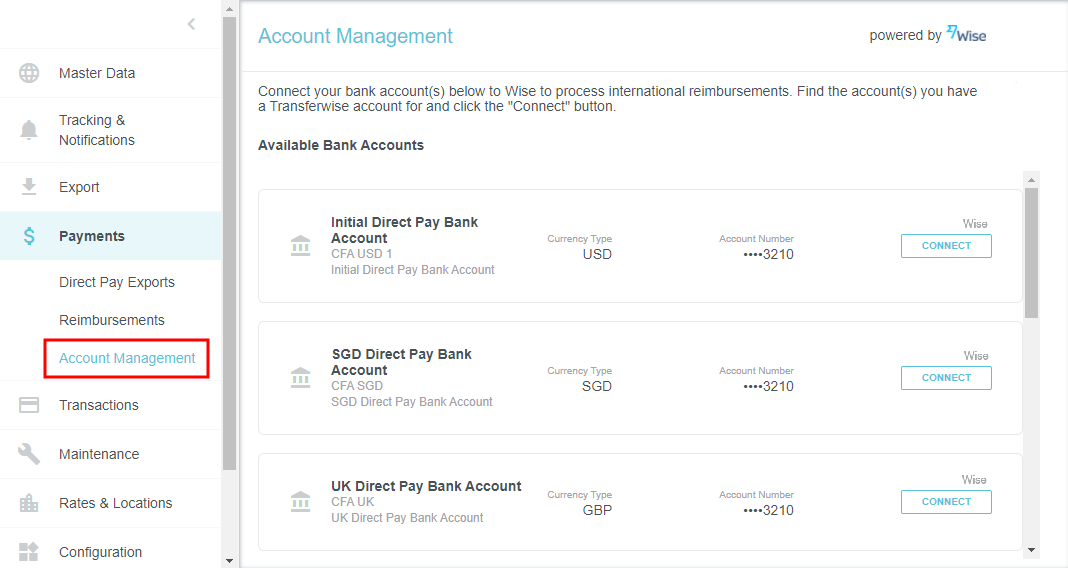Image resolution: width=1068 pixels, height=568 pixels.
Task: Click the sidebar scroll down arrow
Action: click(x=229, y=560)
